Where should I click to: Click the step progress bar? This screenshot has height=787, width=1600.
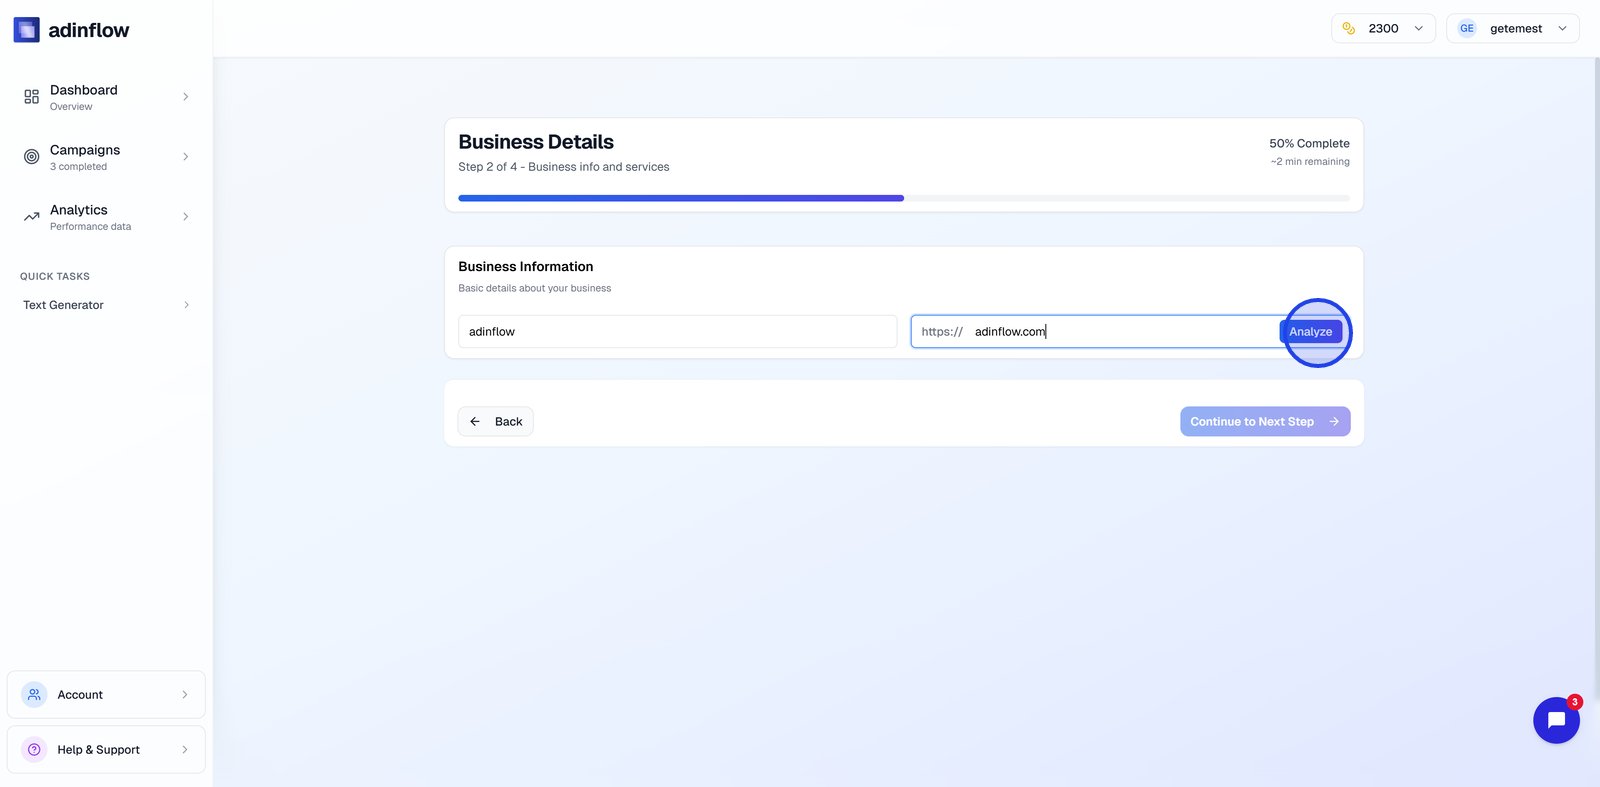pos(903,198)
